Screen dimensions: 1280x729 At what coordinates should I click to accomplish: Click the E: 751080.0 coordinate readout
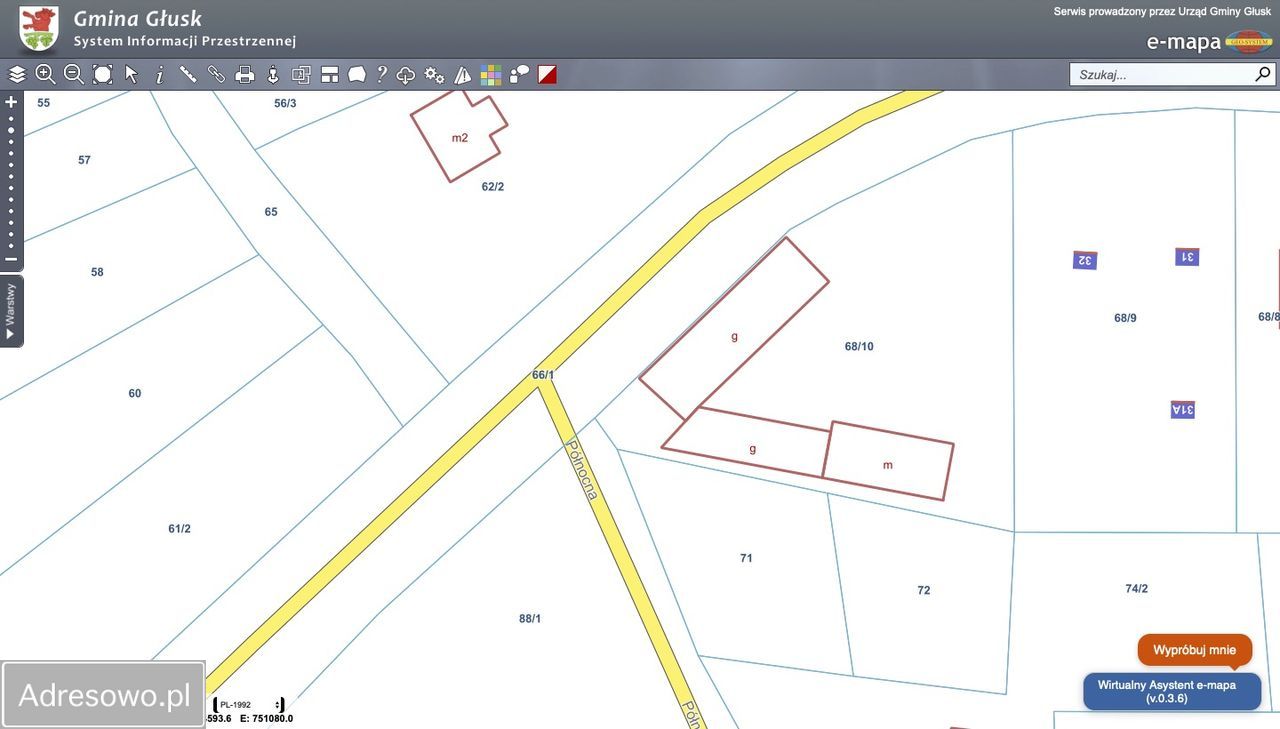[266, 718]
